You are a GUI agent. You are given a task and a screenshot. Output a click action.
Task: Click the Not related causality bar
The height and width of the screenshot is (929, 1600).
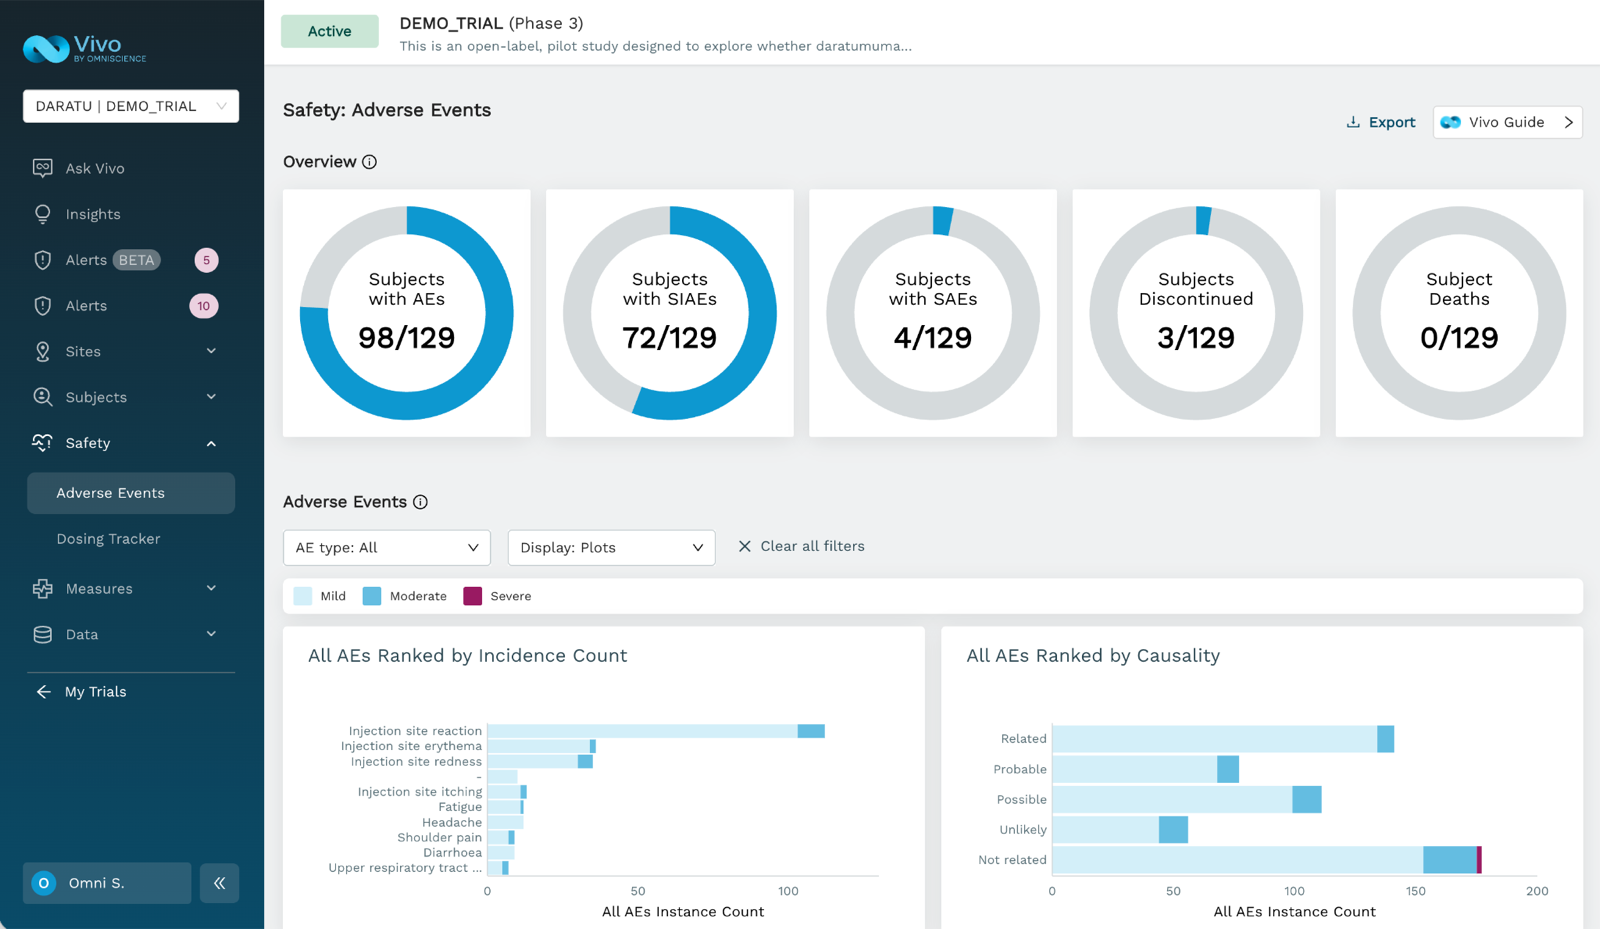pos(1267,860)
